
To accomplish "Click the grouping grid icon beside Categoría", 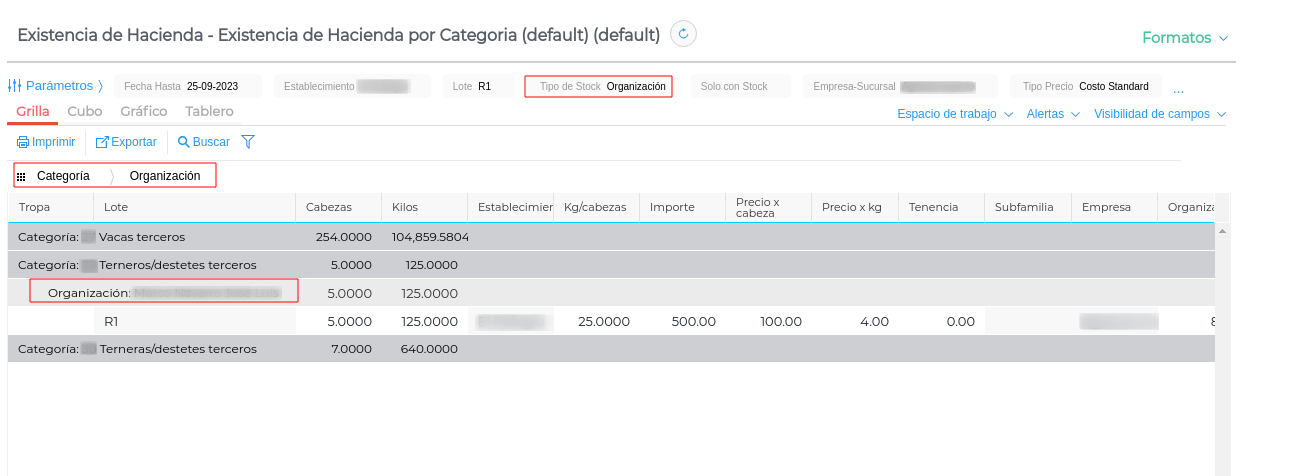I will [21, 176].
